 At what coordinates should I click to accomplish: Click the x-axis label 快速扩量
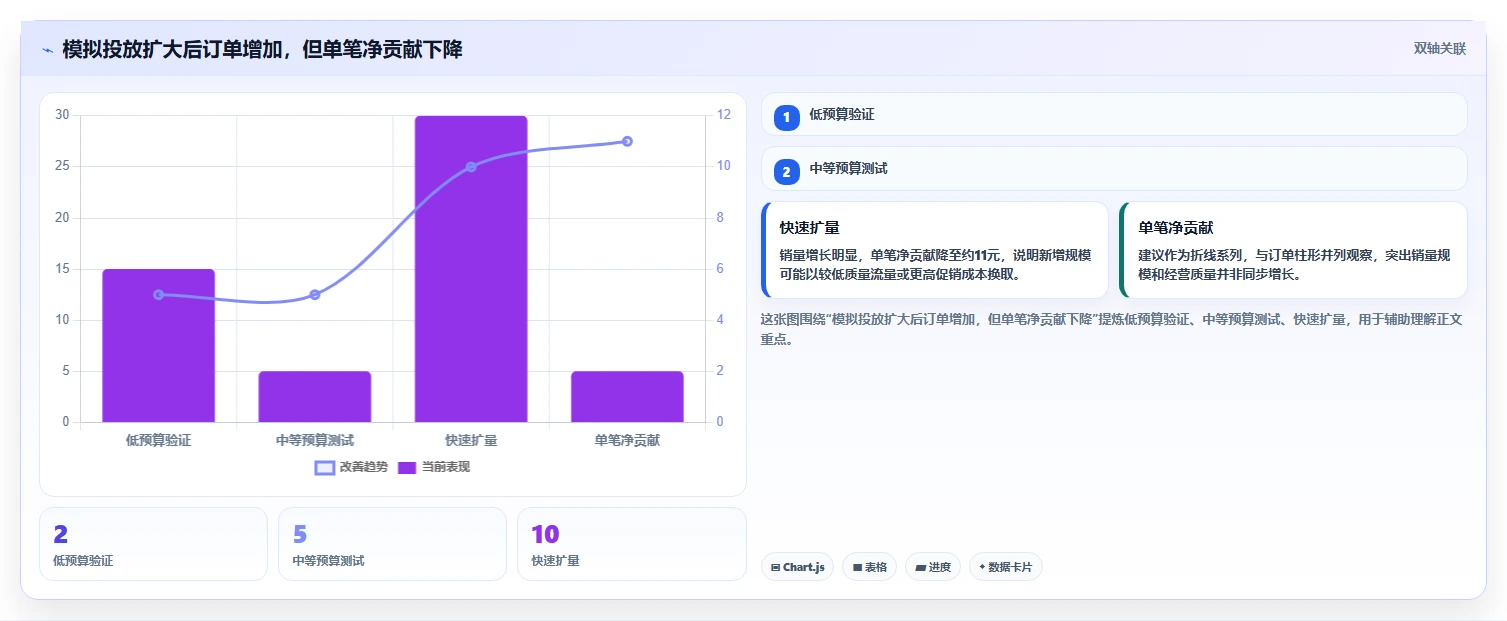471,440
